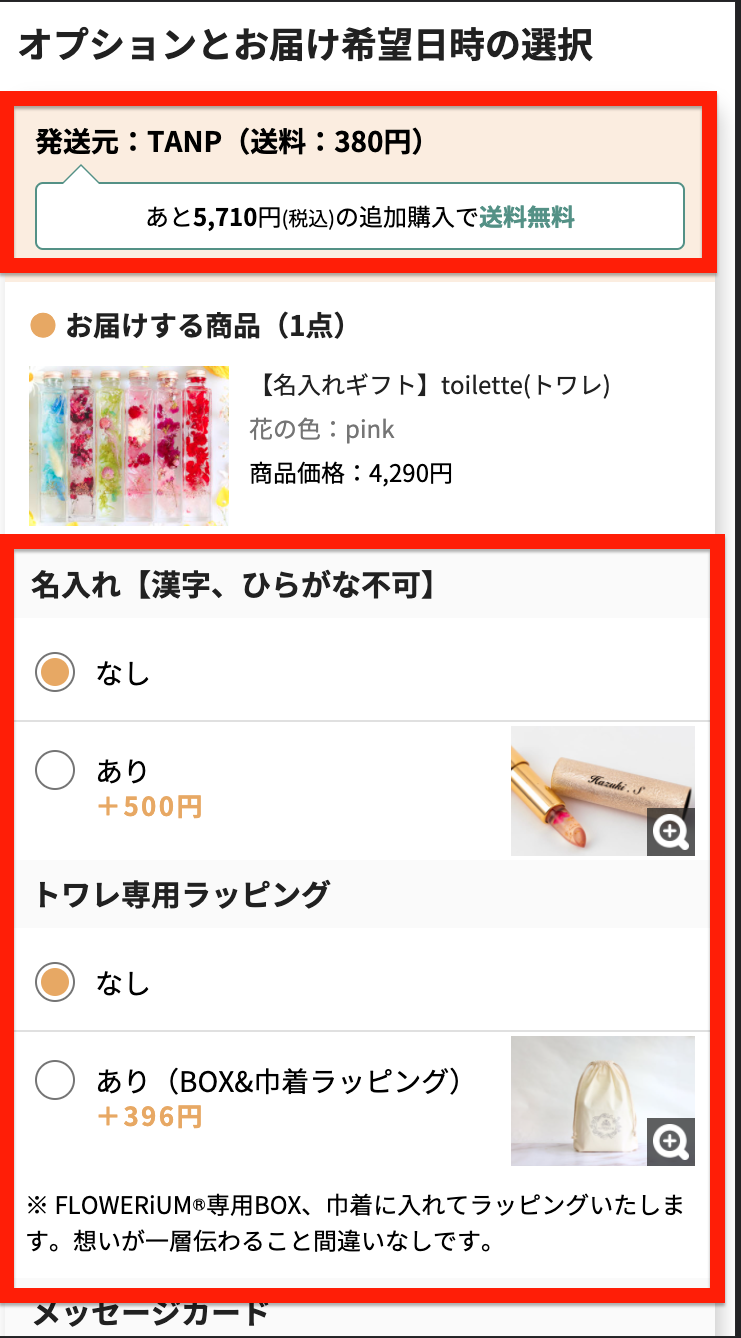Click the 名入れ【漢字、ひらがな不可】 section header
This screenshot has width=741, height=1338.
click(235, 585)
